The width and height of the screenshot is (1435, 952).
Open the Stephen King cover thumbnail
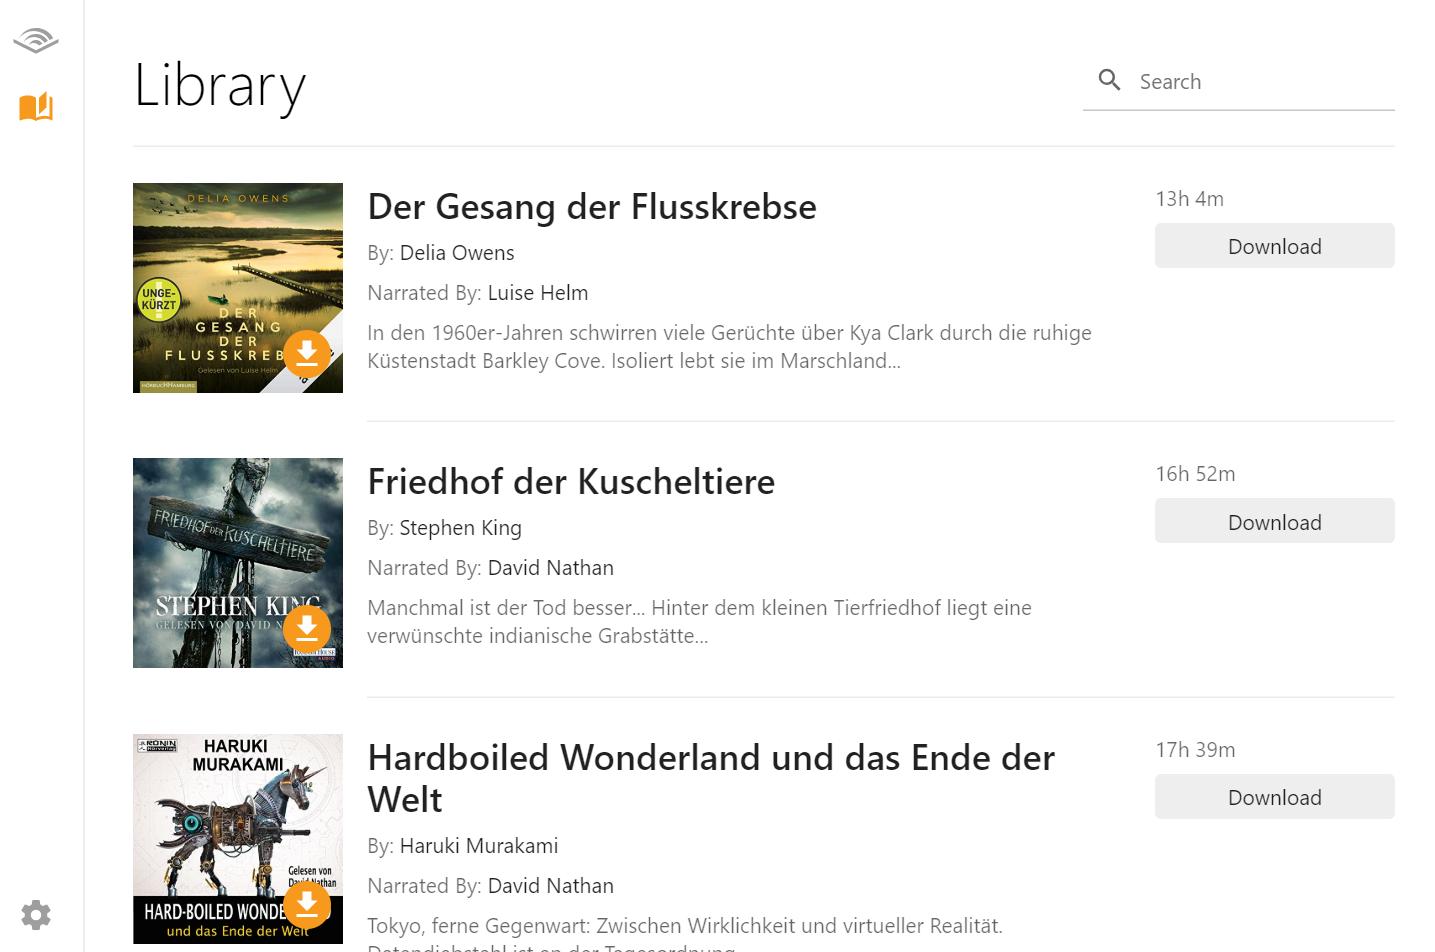click(x=237, y=562)
